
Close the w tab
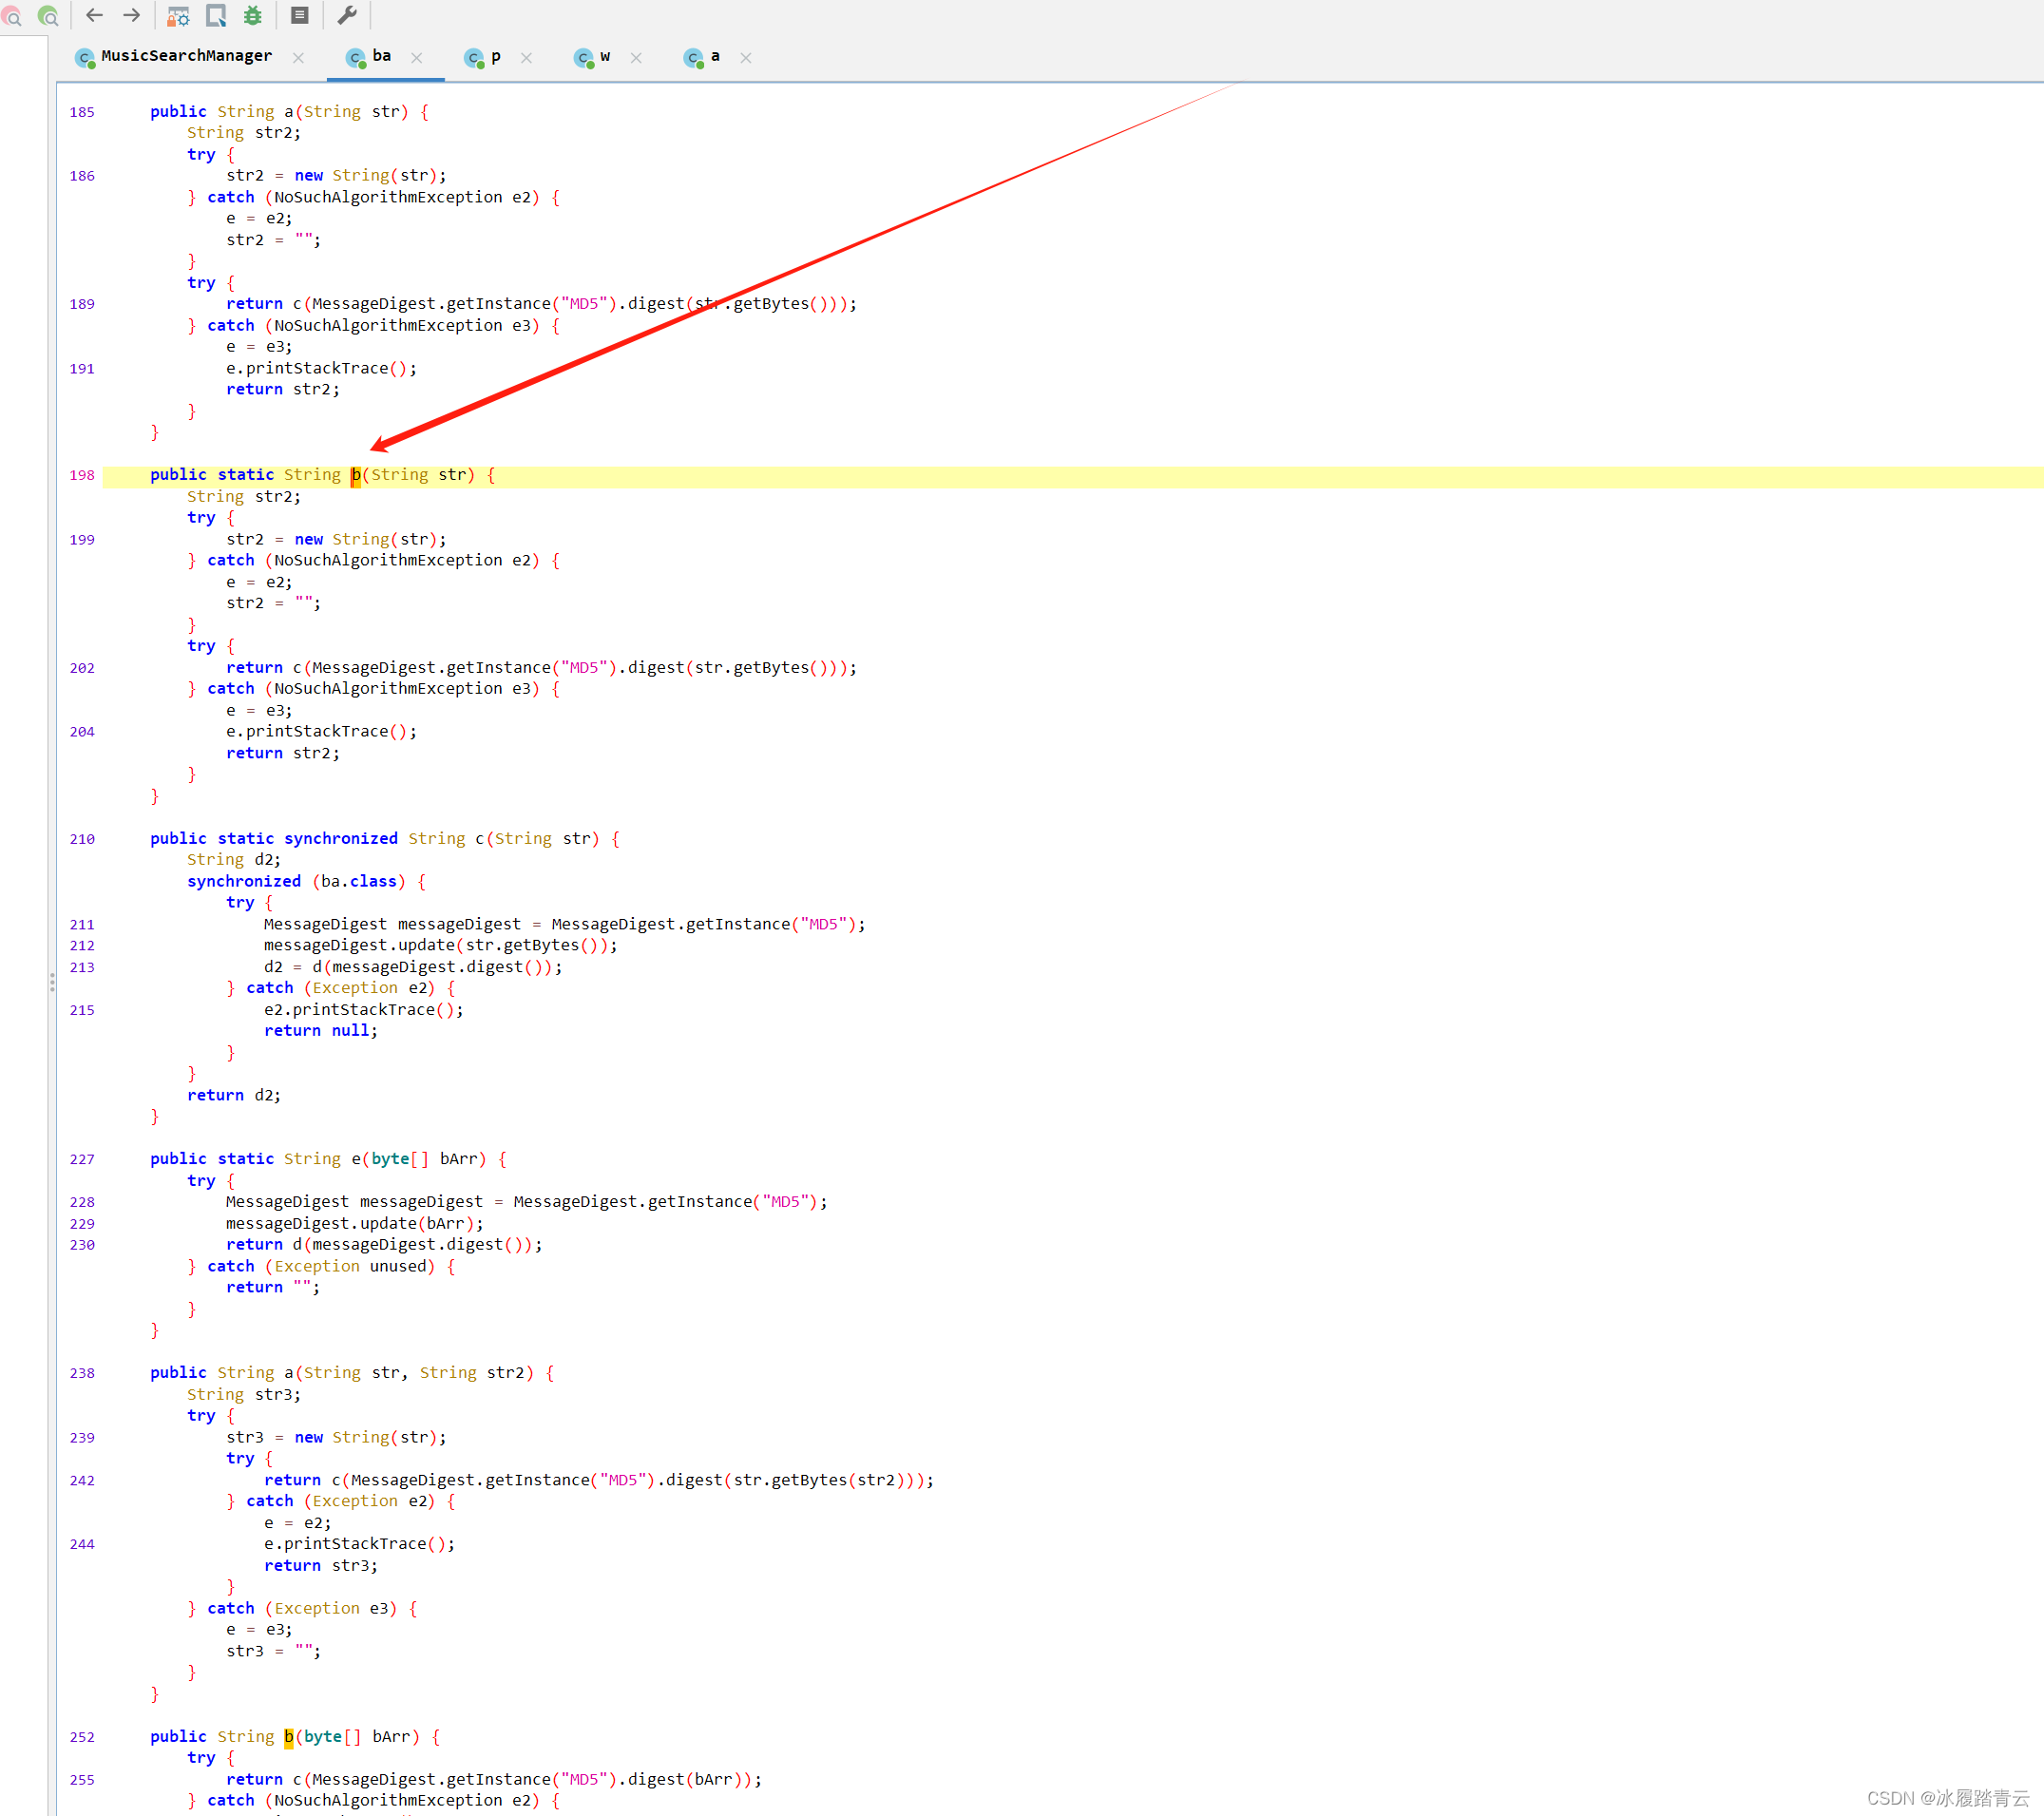(636, 58)
